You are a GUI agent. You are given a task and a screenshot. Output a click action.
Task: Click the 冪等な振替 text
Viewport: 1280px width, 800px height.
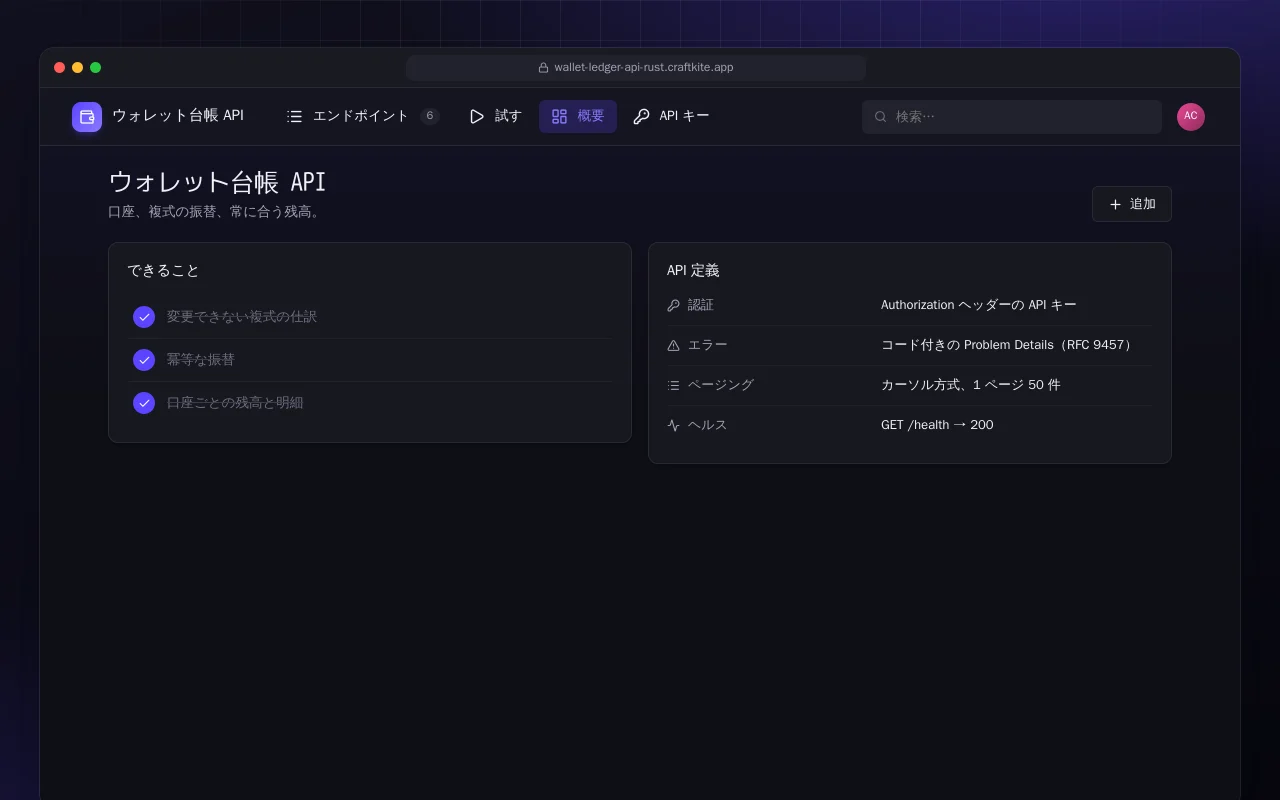[201, 360]
